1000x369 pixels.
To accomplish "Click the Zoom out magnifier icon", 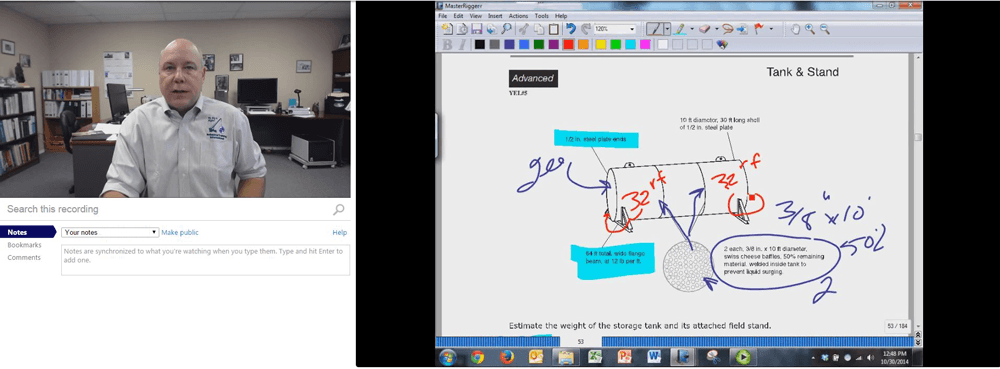I will (825, 29).
